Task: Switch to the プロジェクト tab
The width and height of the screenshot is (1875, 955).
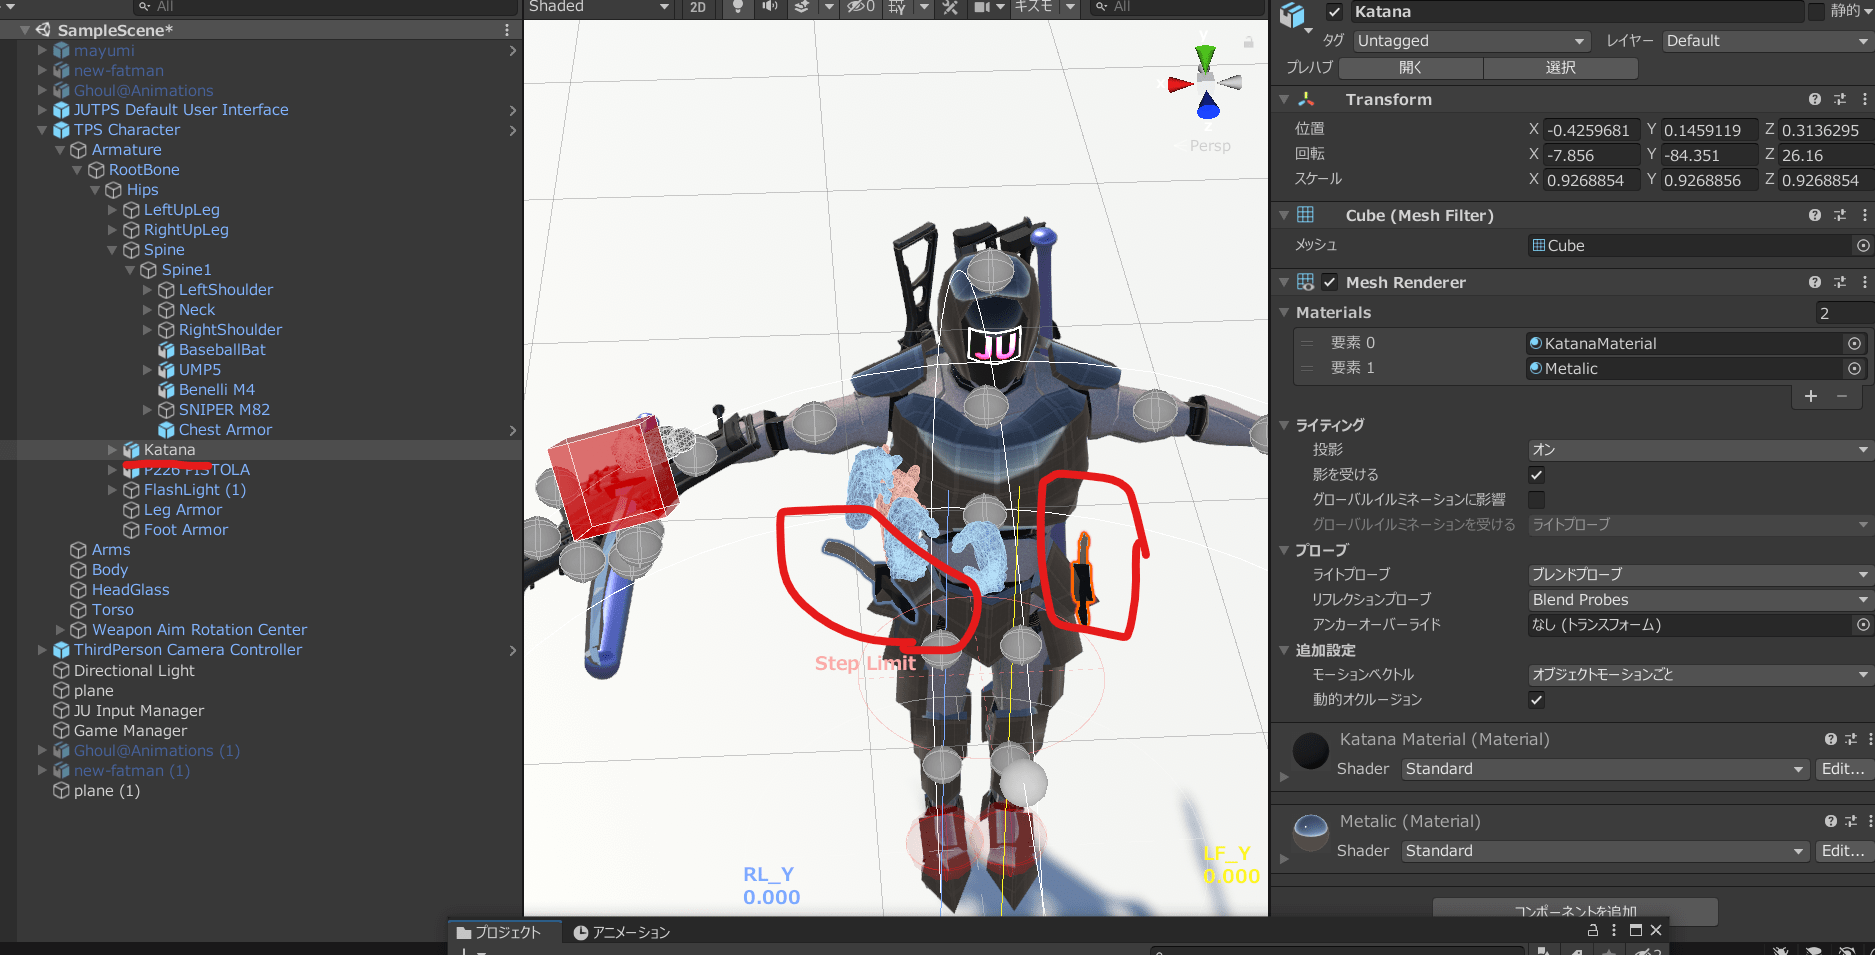Action: pyautogui.click(x=498, y=932)
